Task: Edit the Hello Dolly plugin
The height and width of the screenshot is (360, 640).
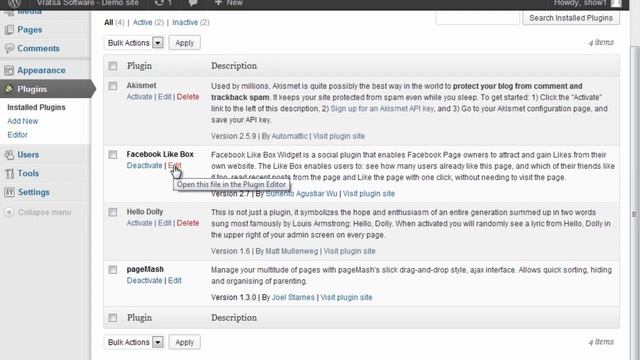Action: point(164,223)
